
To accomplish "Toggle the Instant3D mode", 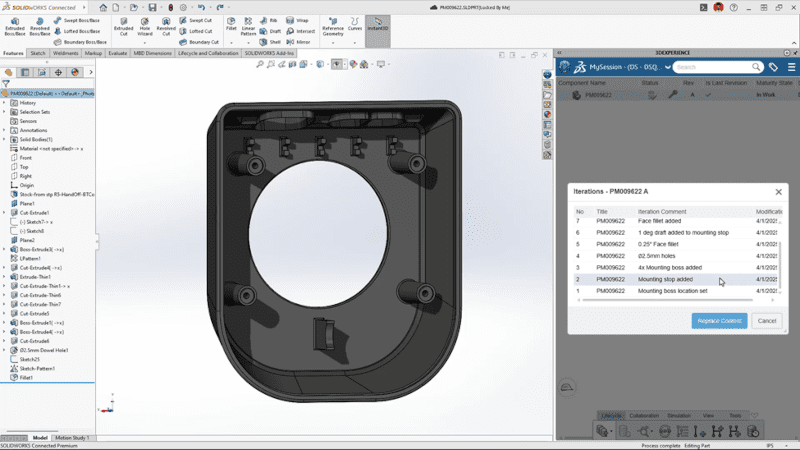I will point(377,26).
